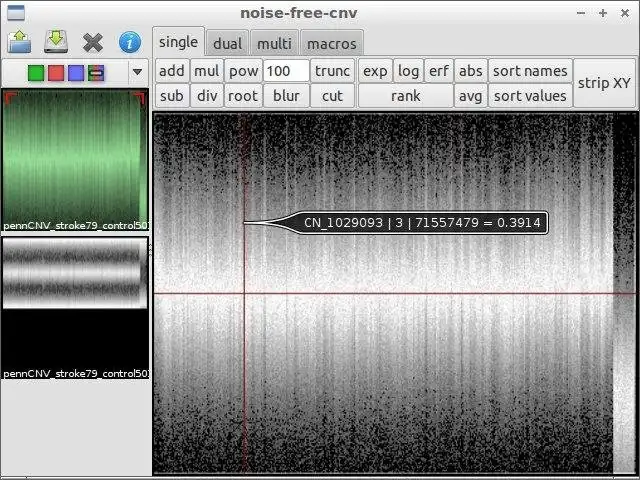The width and height of the screenshot is (640, 480).
Task: Switch to the multi tab
Action: (x=274, y=44)
